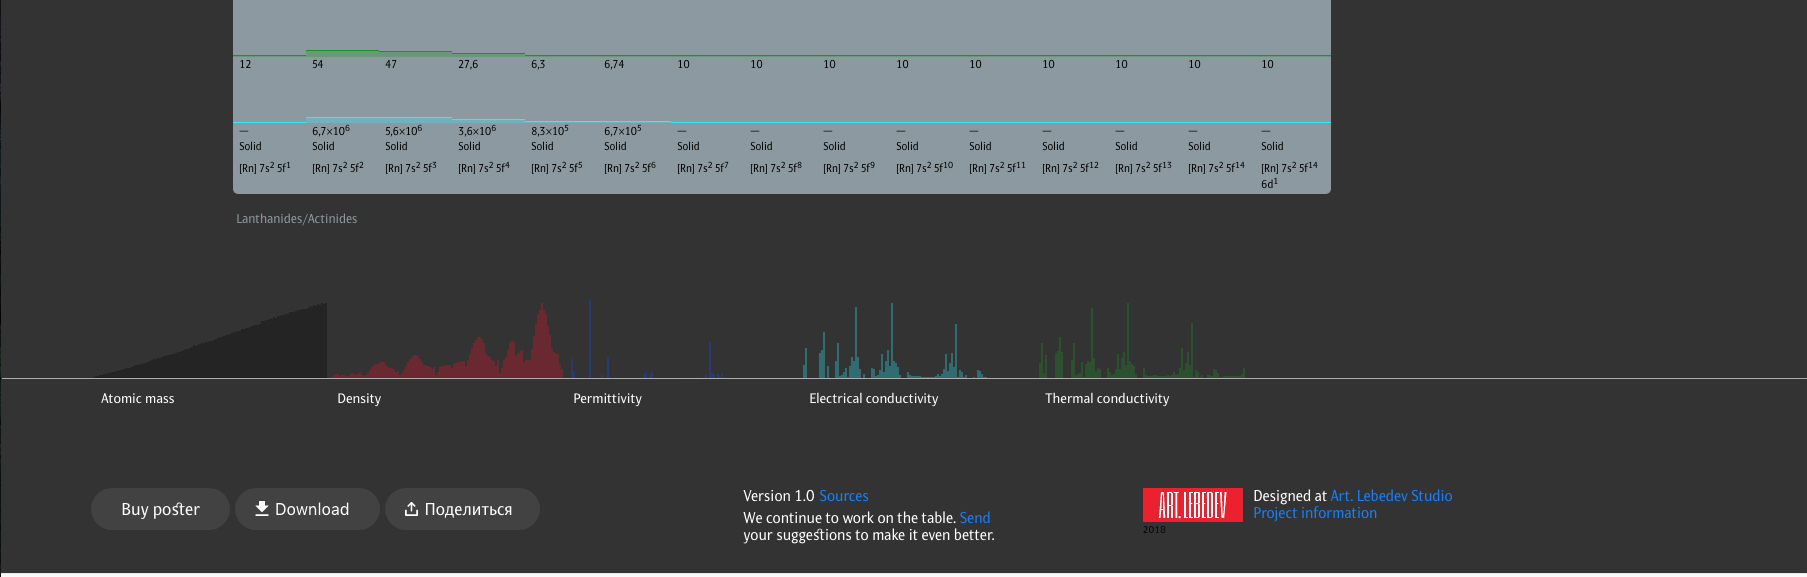
Task: Click the share icon beside Поделиться
Action: pyautogui.click(x=411, y=510)
